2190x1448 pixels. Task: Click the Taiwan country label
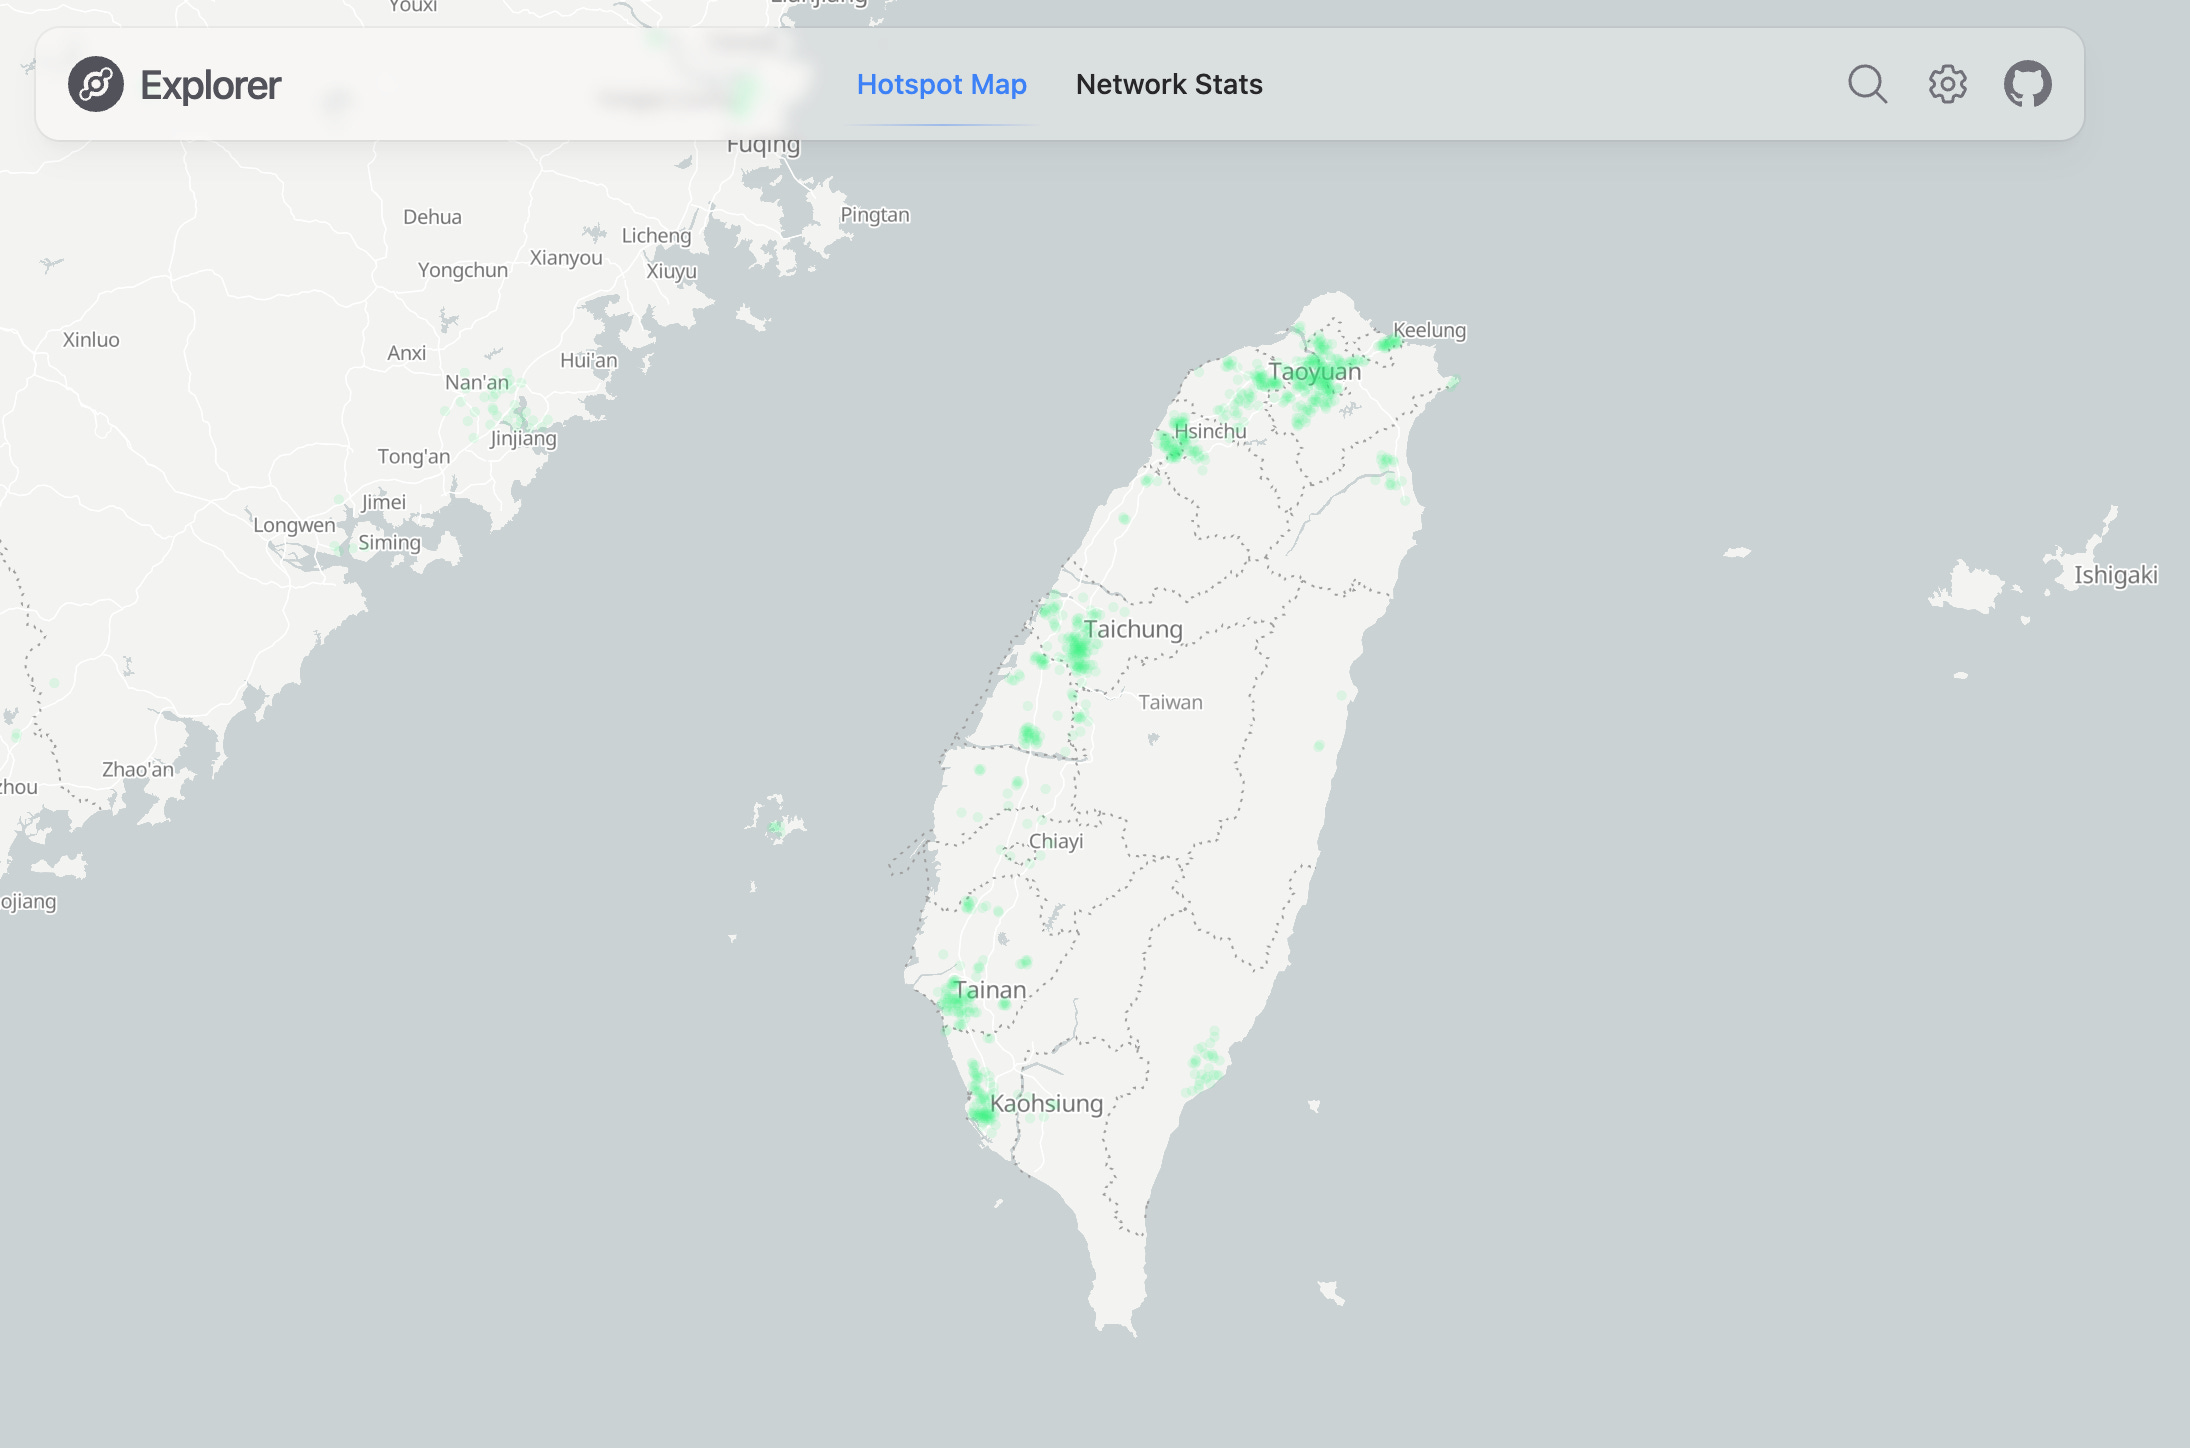[1170, 702]
